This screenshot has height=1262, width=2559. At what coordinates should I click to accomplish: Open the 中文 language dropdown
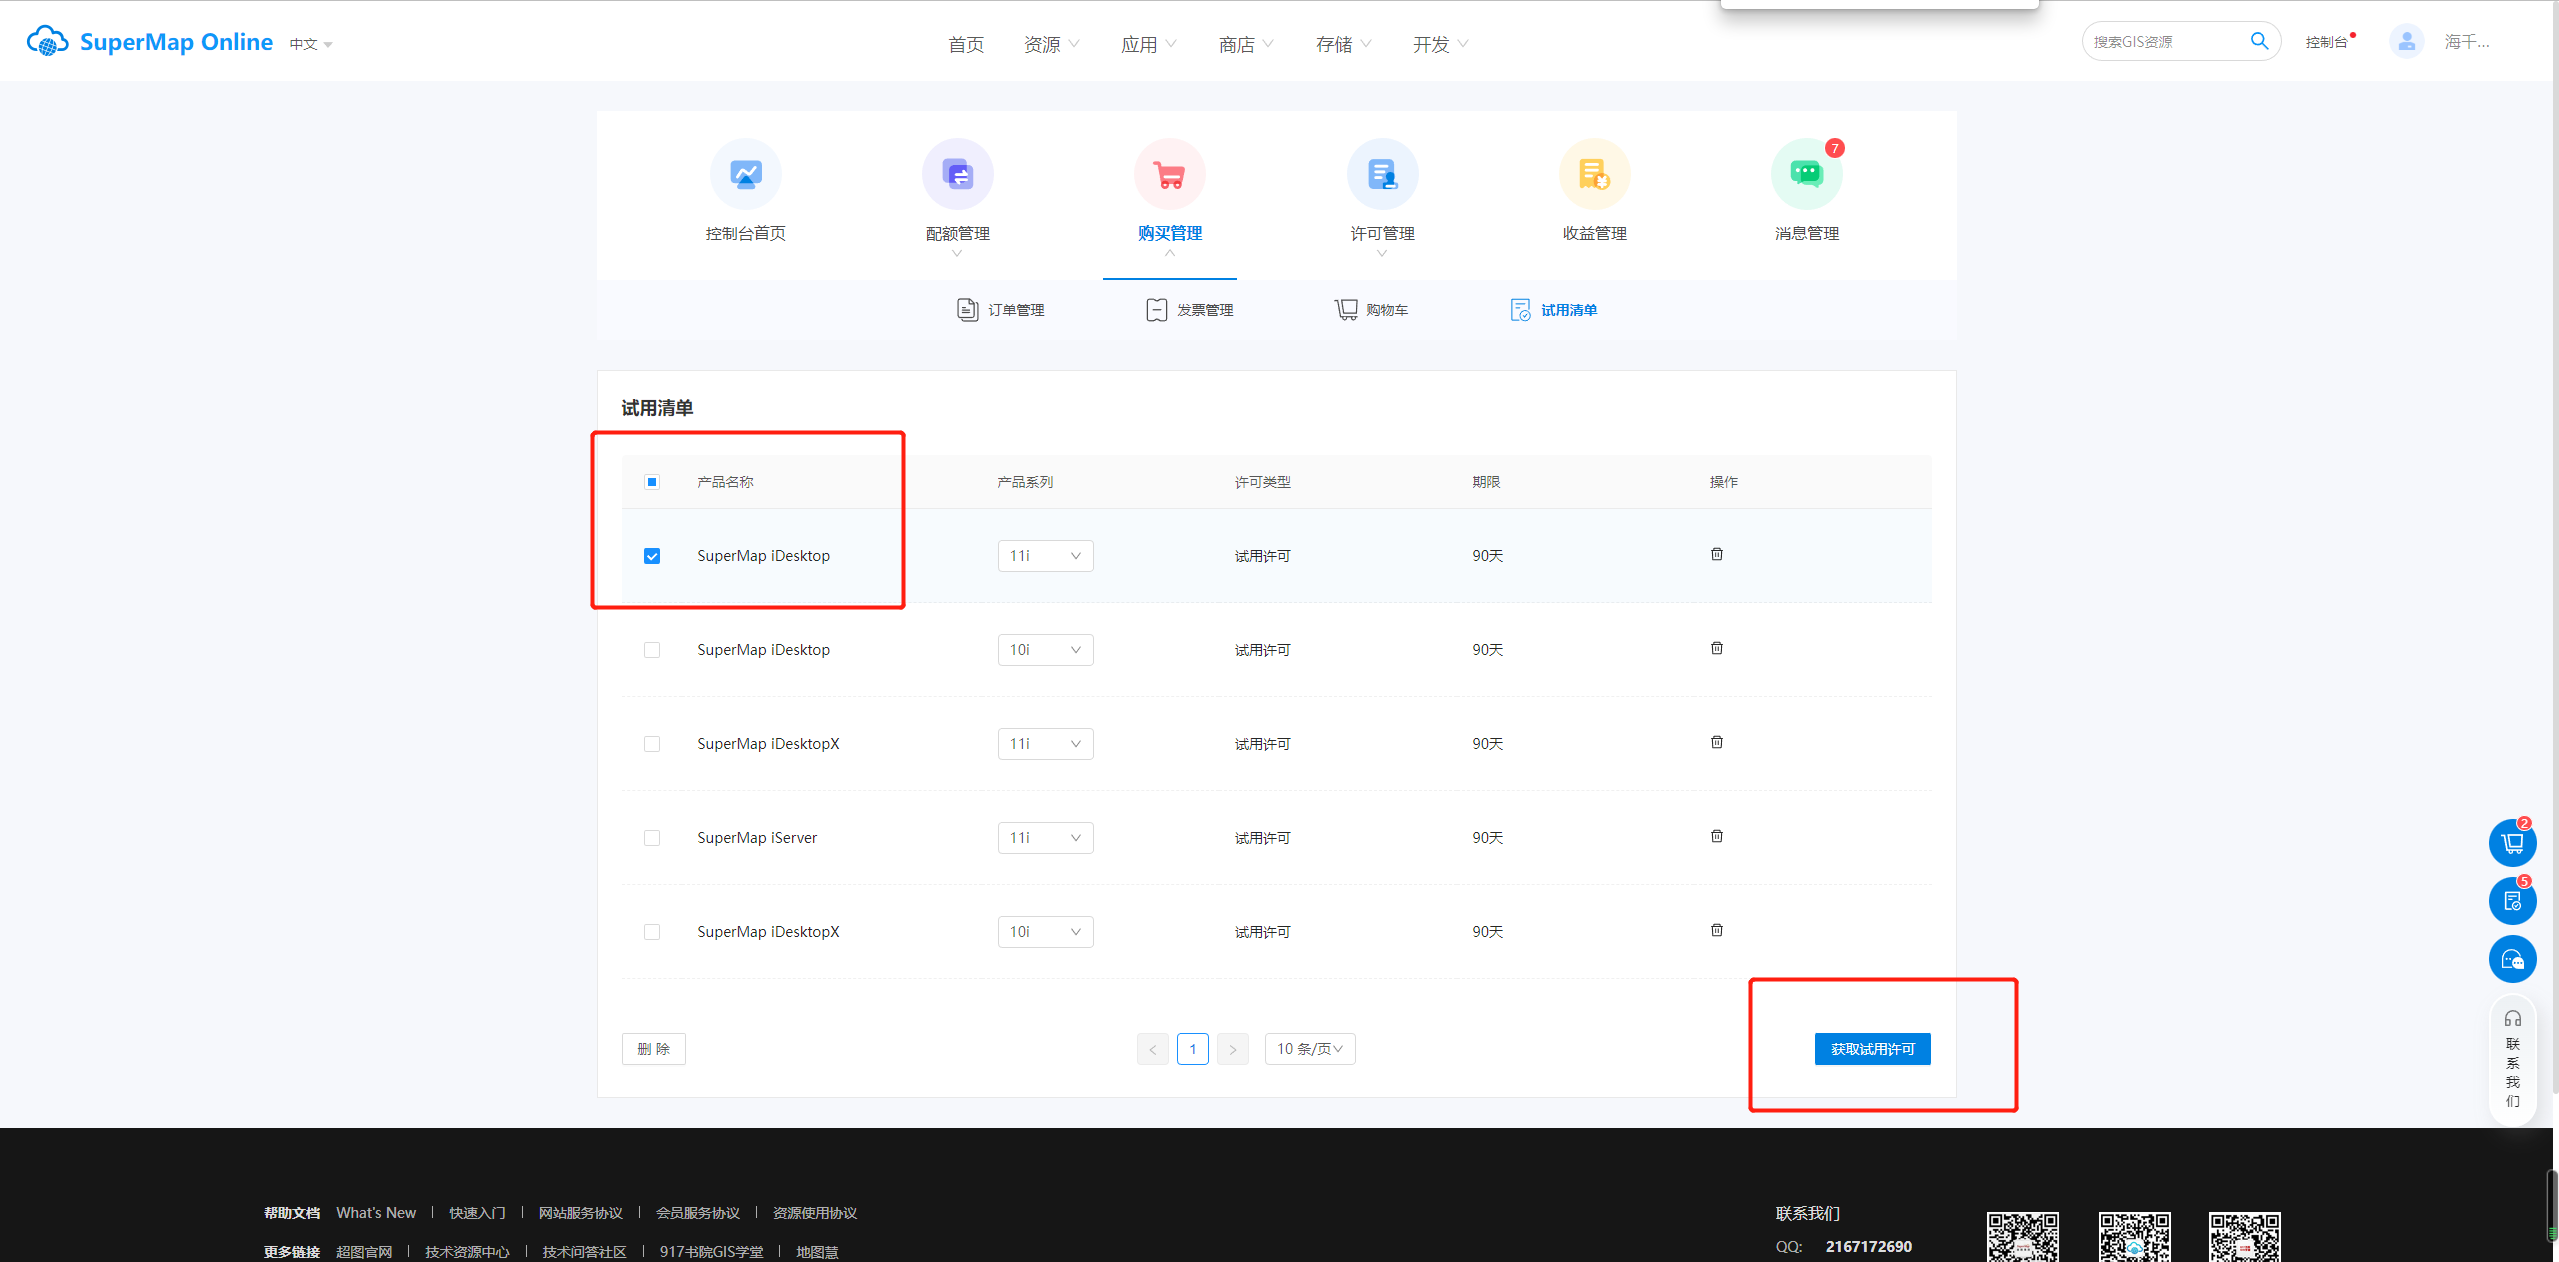[311, 44]
